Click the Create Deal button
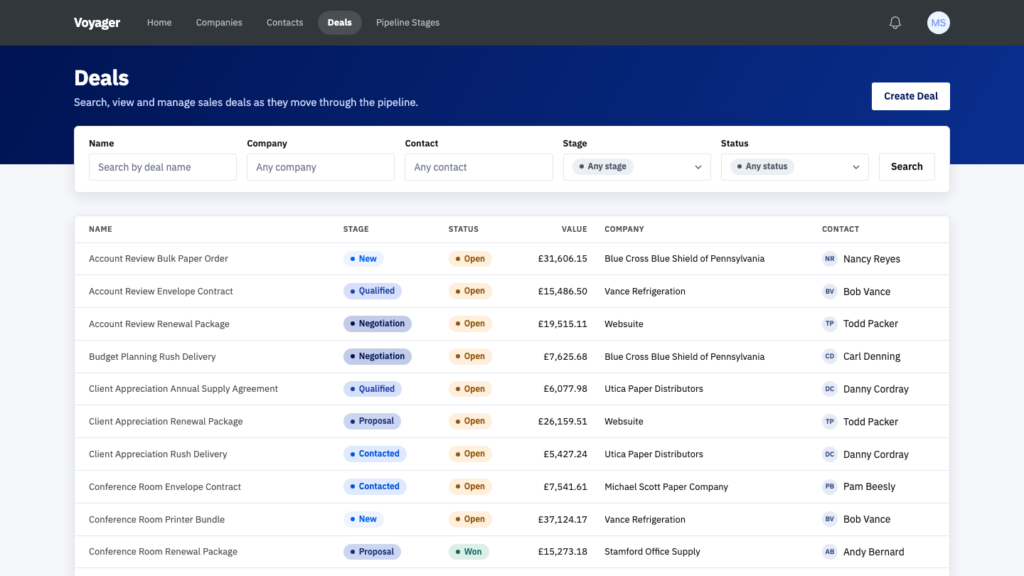Viewport: 1024px width, 576px height. point(910,96)
